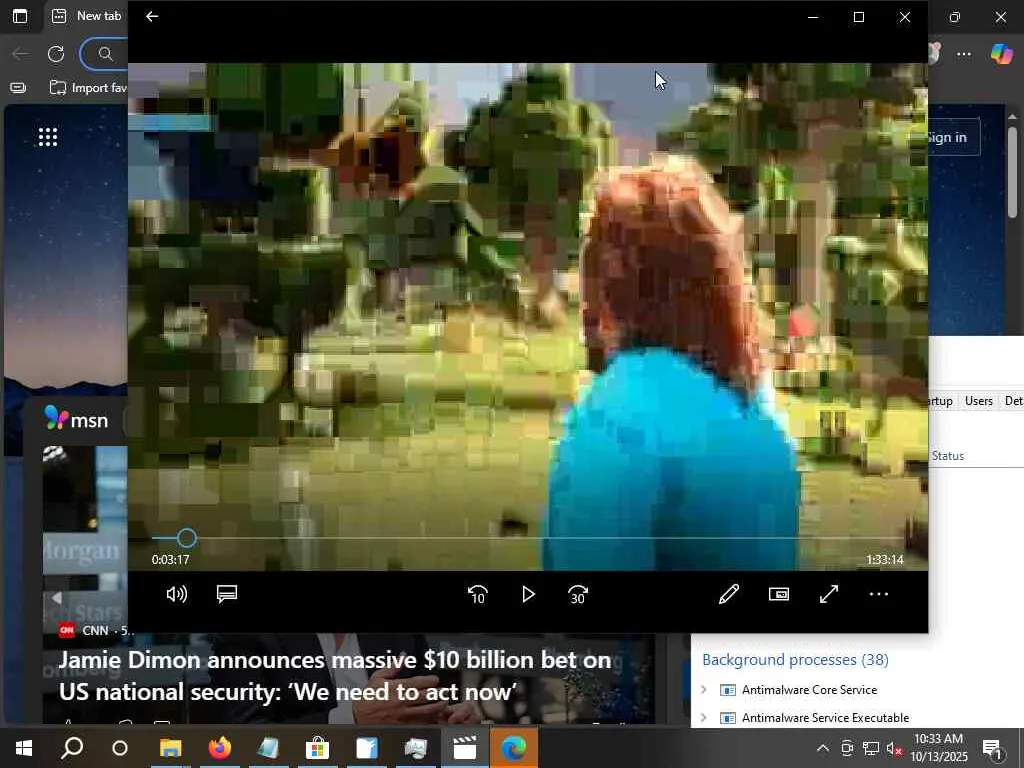Open Microsoft Store from taskbar
This screenshot has height=768, width=1024.
(317, 748)
